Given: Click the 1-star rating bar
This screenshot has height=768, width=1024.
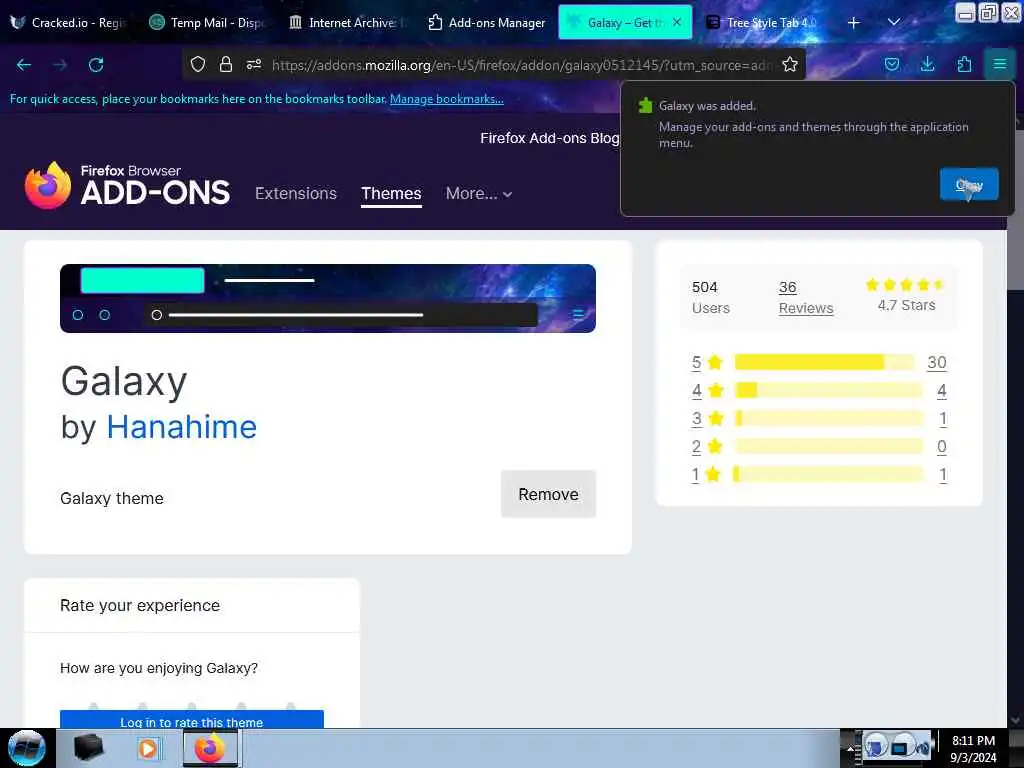Looking at the screenshot, I should coord(829,474).
